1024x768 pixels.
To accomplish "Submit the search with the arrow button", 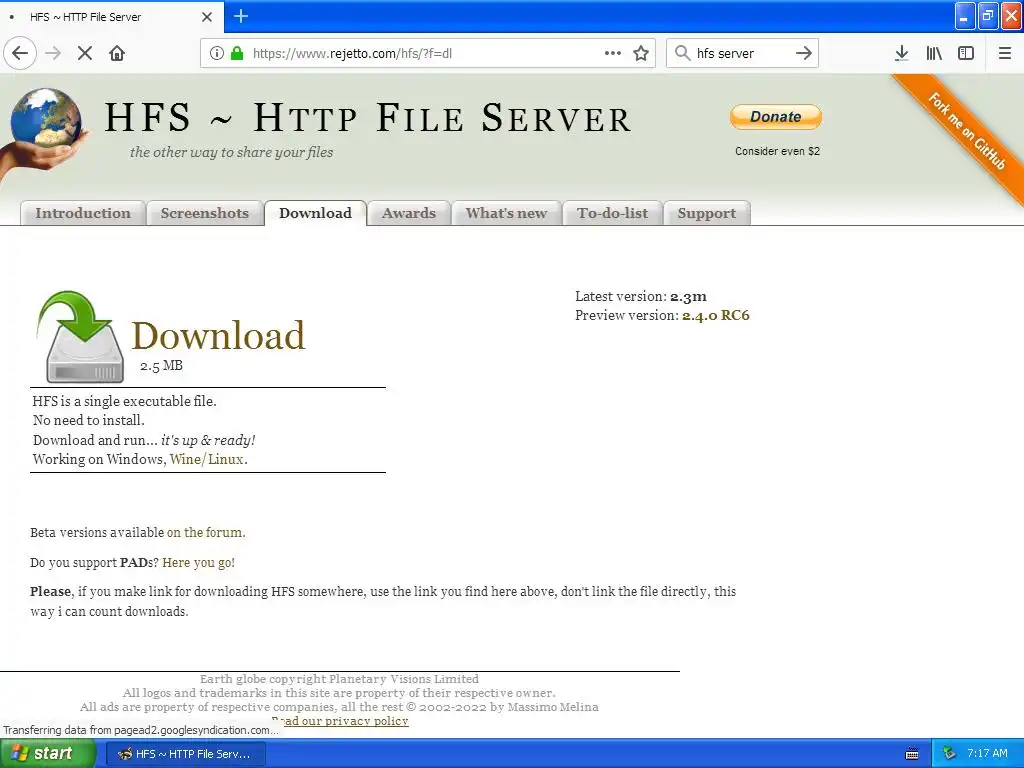I will (x=804, y=53).
